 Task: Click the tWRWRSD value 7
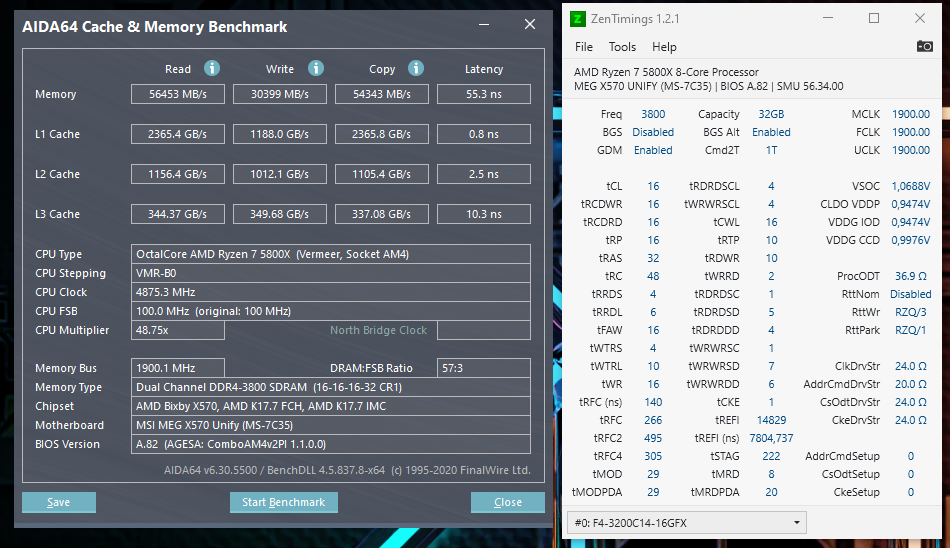[771, 366]
